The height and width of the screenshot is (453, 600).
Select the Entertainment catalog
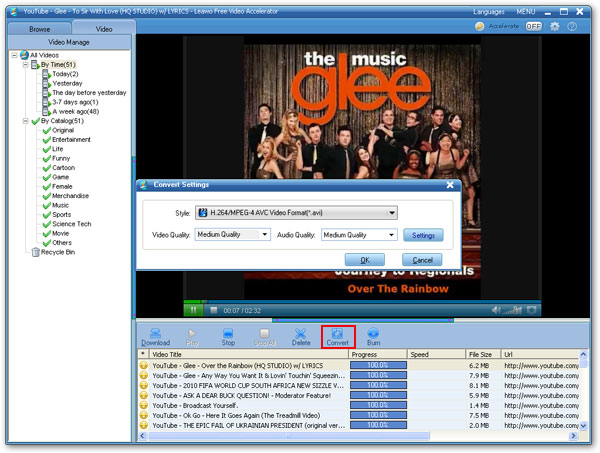[x=67, y=140]
